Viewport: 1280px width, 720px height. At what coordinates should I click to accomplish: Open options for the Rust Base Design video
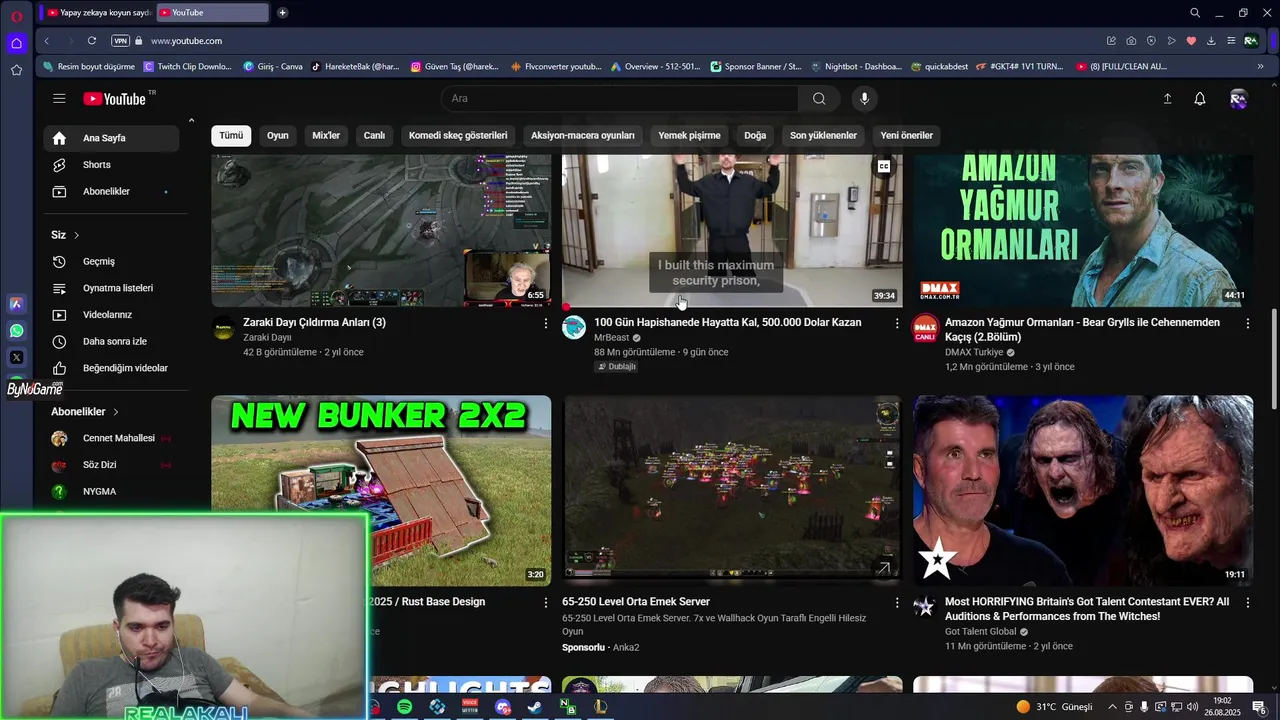click(x=546, y=603)
